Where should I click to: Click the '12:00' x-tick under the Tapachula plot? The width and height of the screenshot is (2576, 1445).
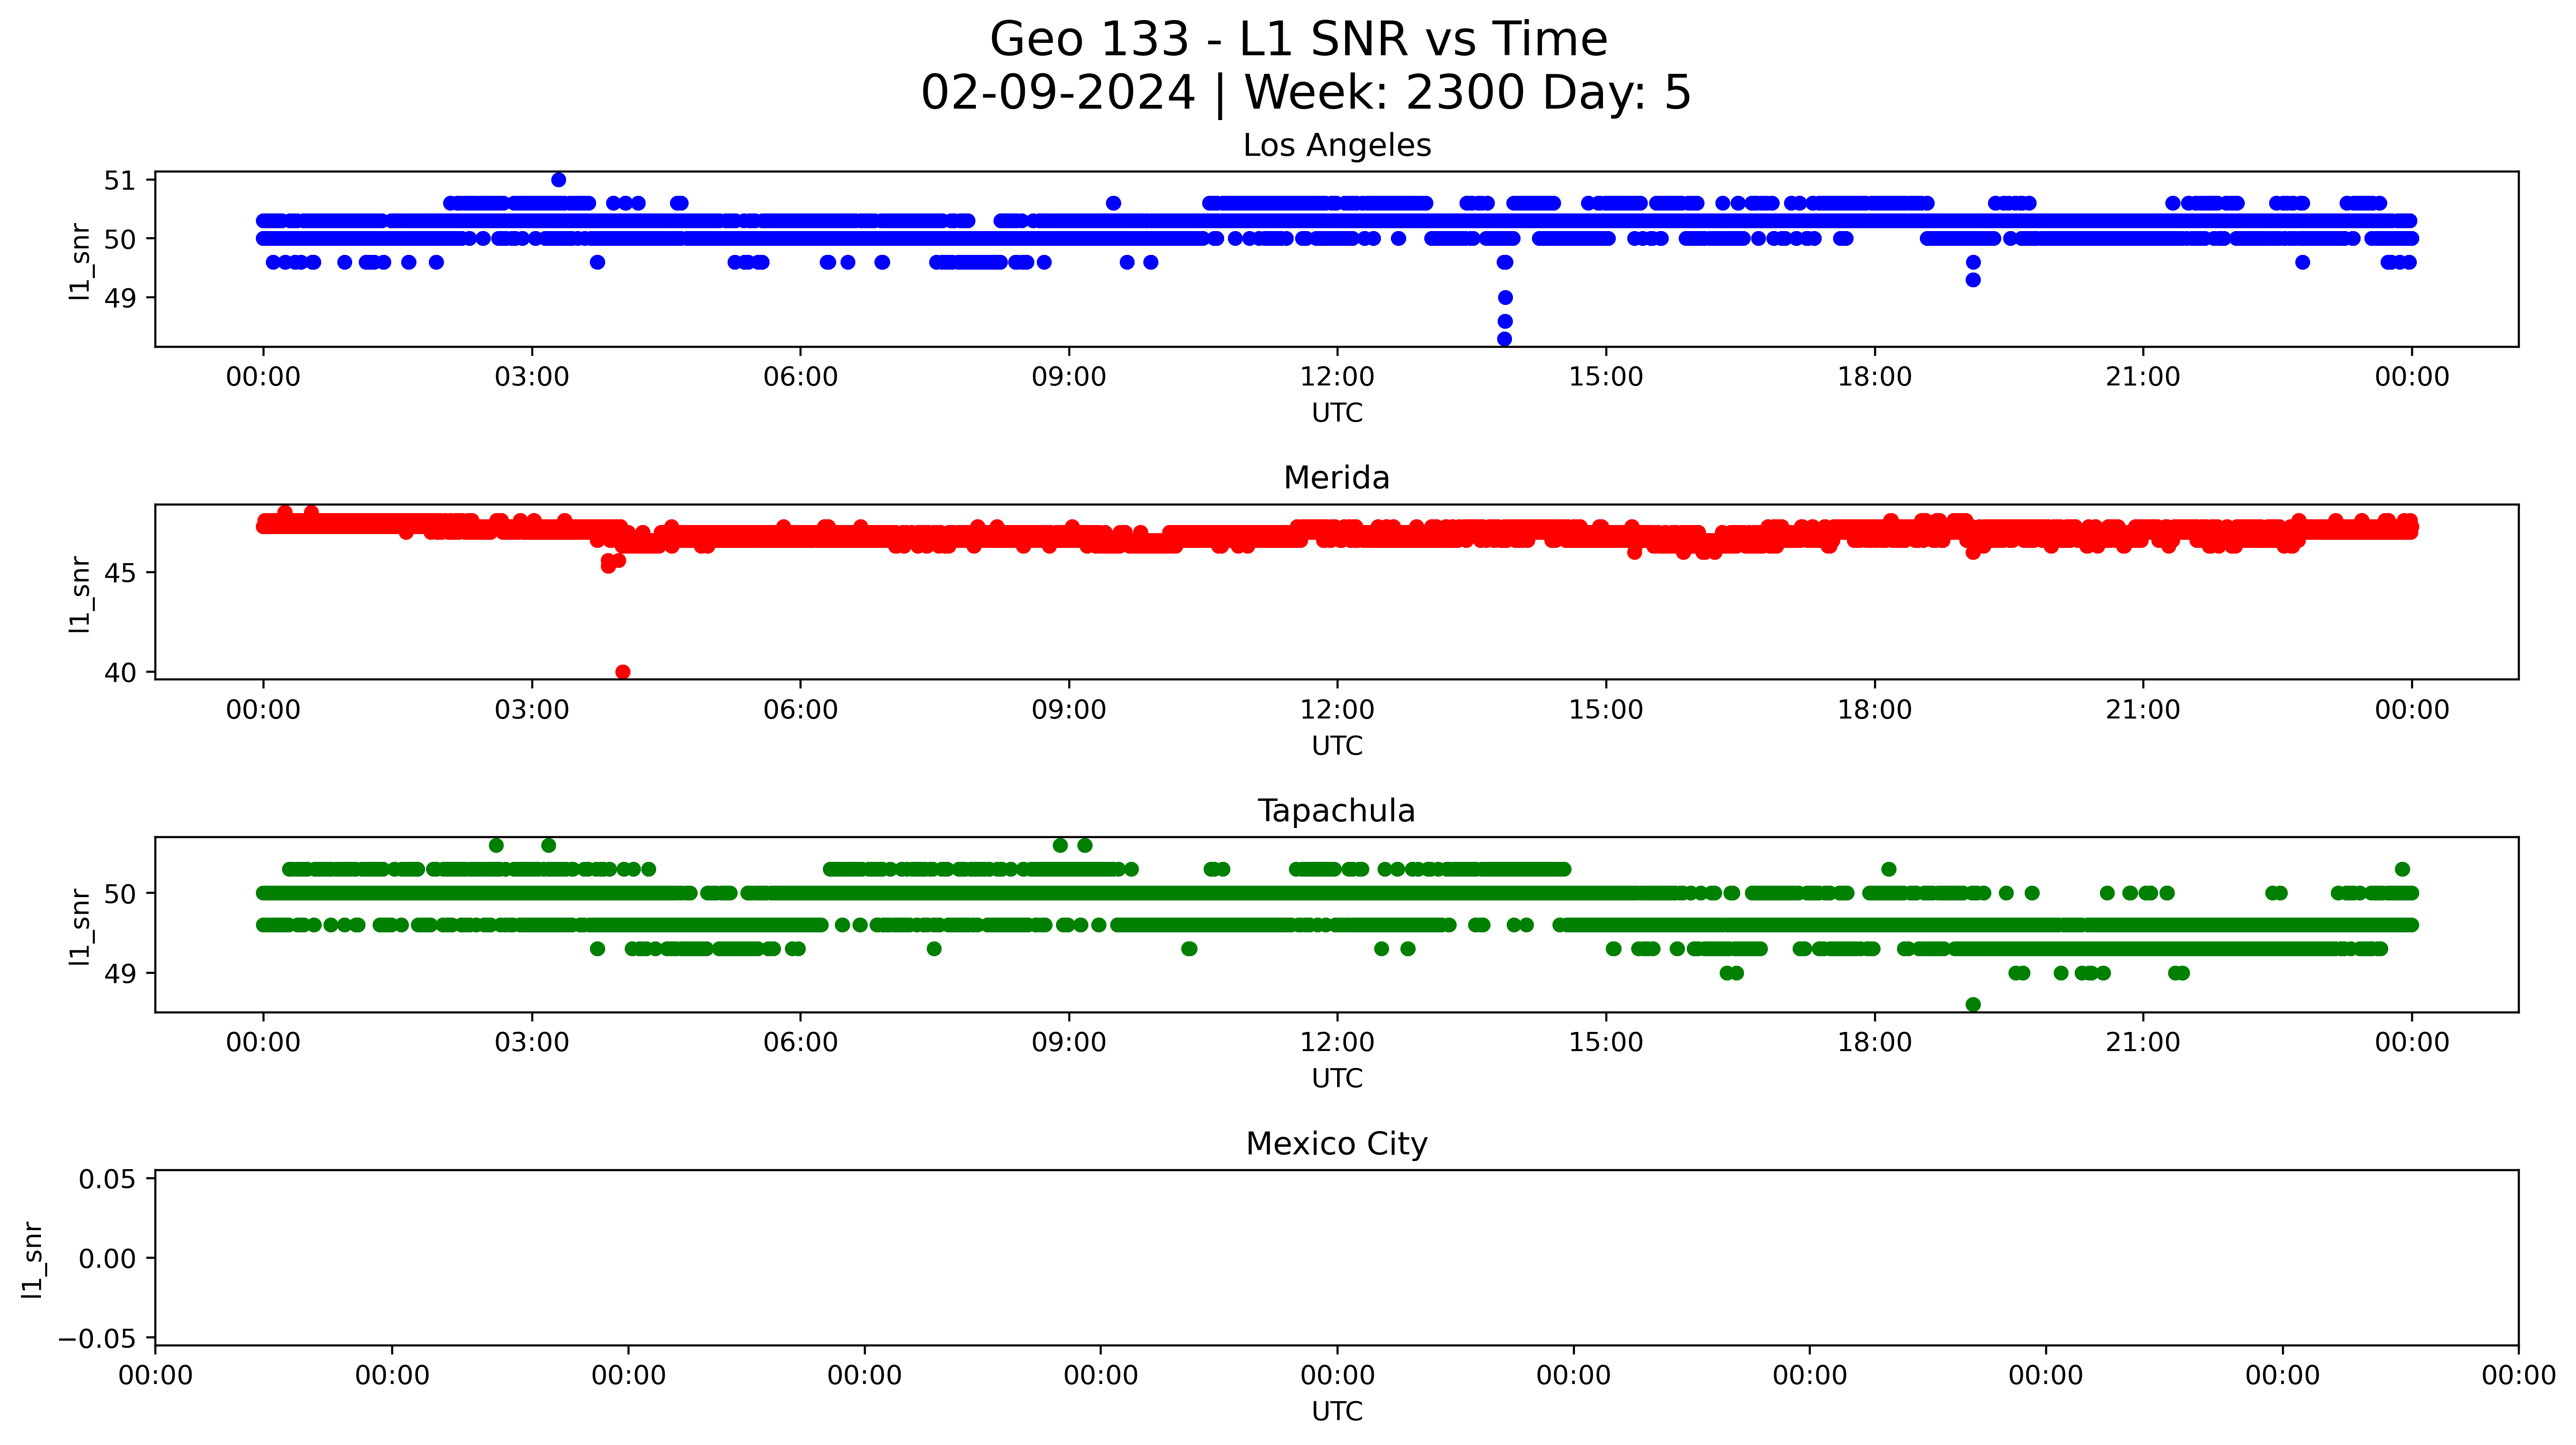(1337, 1043)
